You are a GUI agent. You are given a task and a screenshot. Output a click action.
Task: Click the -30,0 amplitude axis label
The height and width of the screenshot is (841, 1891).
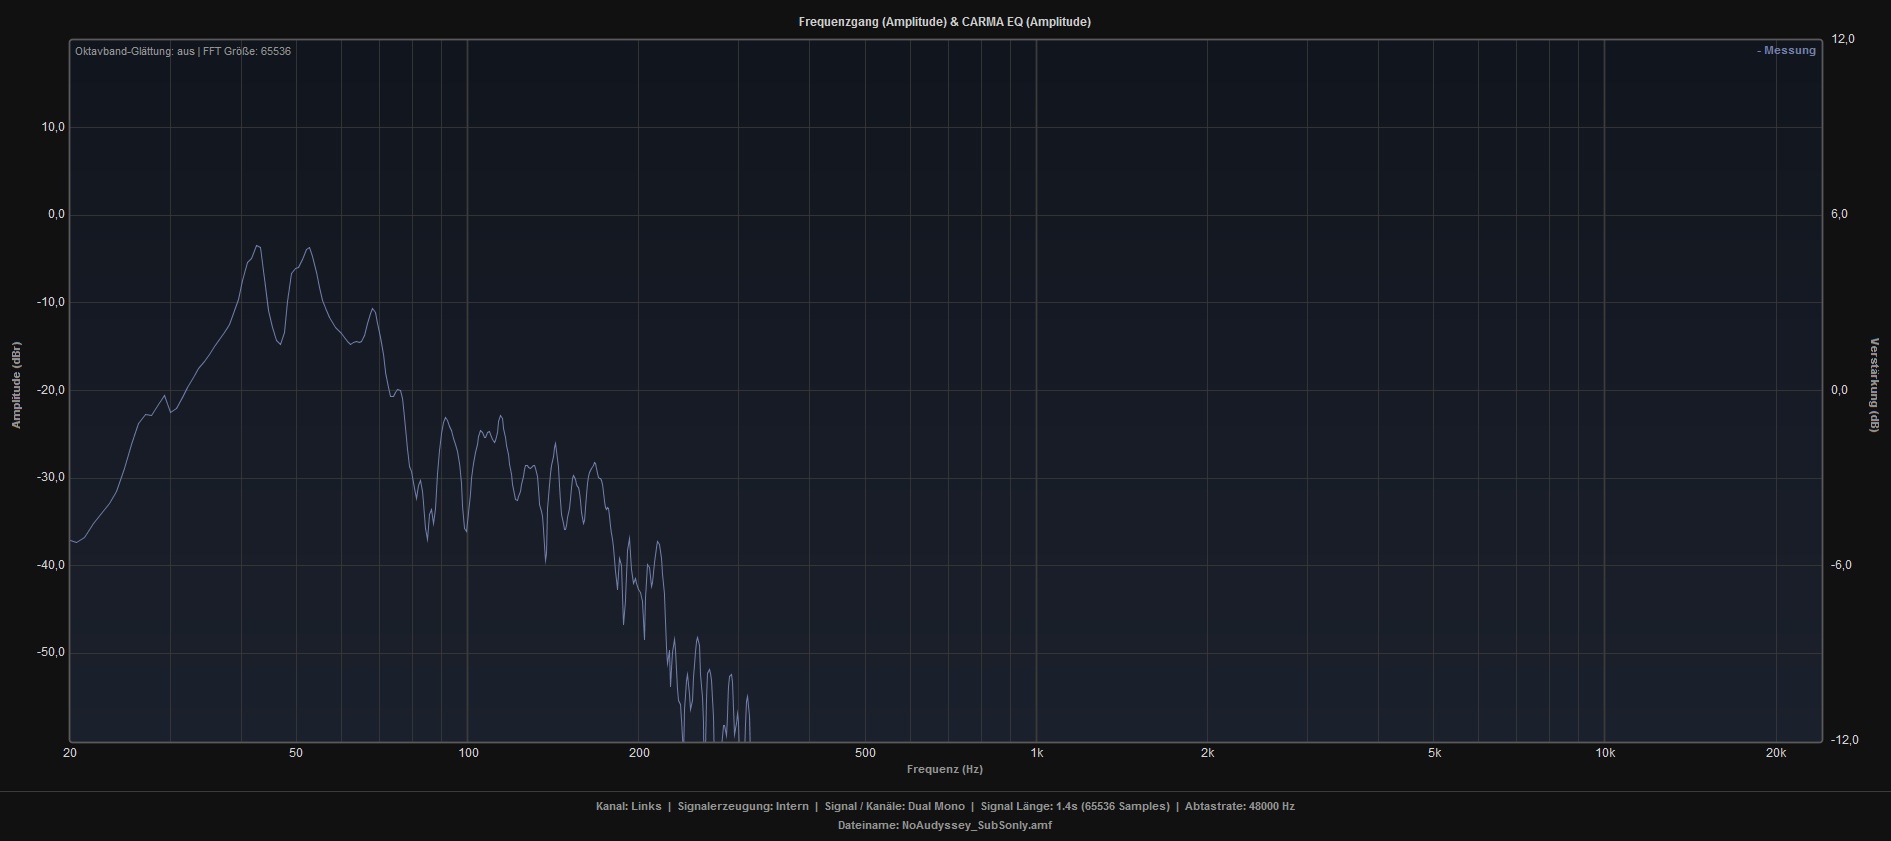[x=49, y=477]
